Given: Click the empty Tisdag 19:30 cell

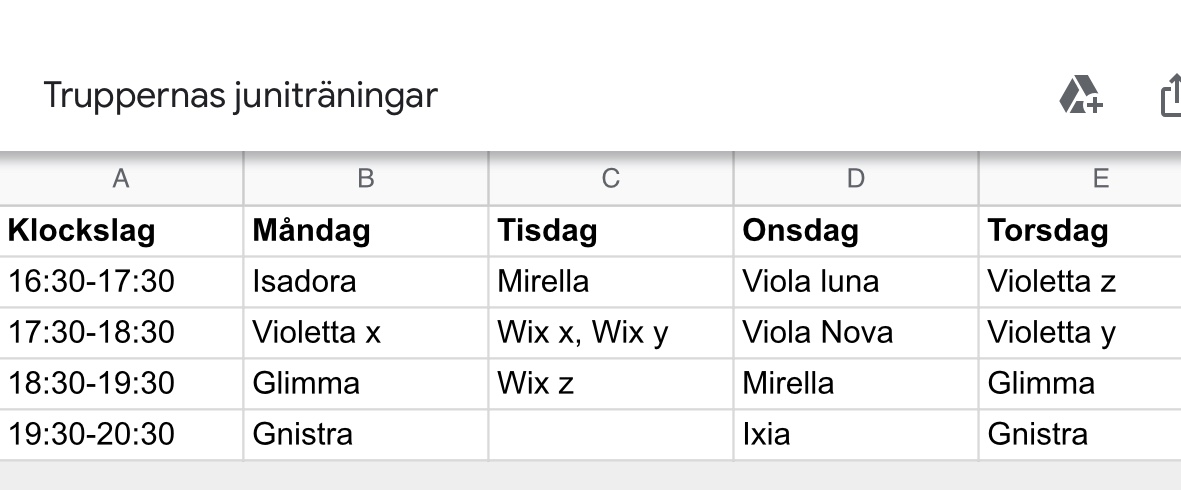Looking at the screenshot, I should [x=611, y=435].
